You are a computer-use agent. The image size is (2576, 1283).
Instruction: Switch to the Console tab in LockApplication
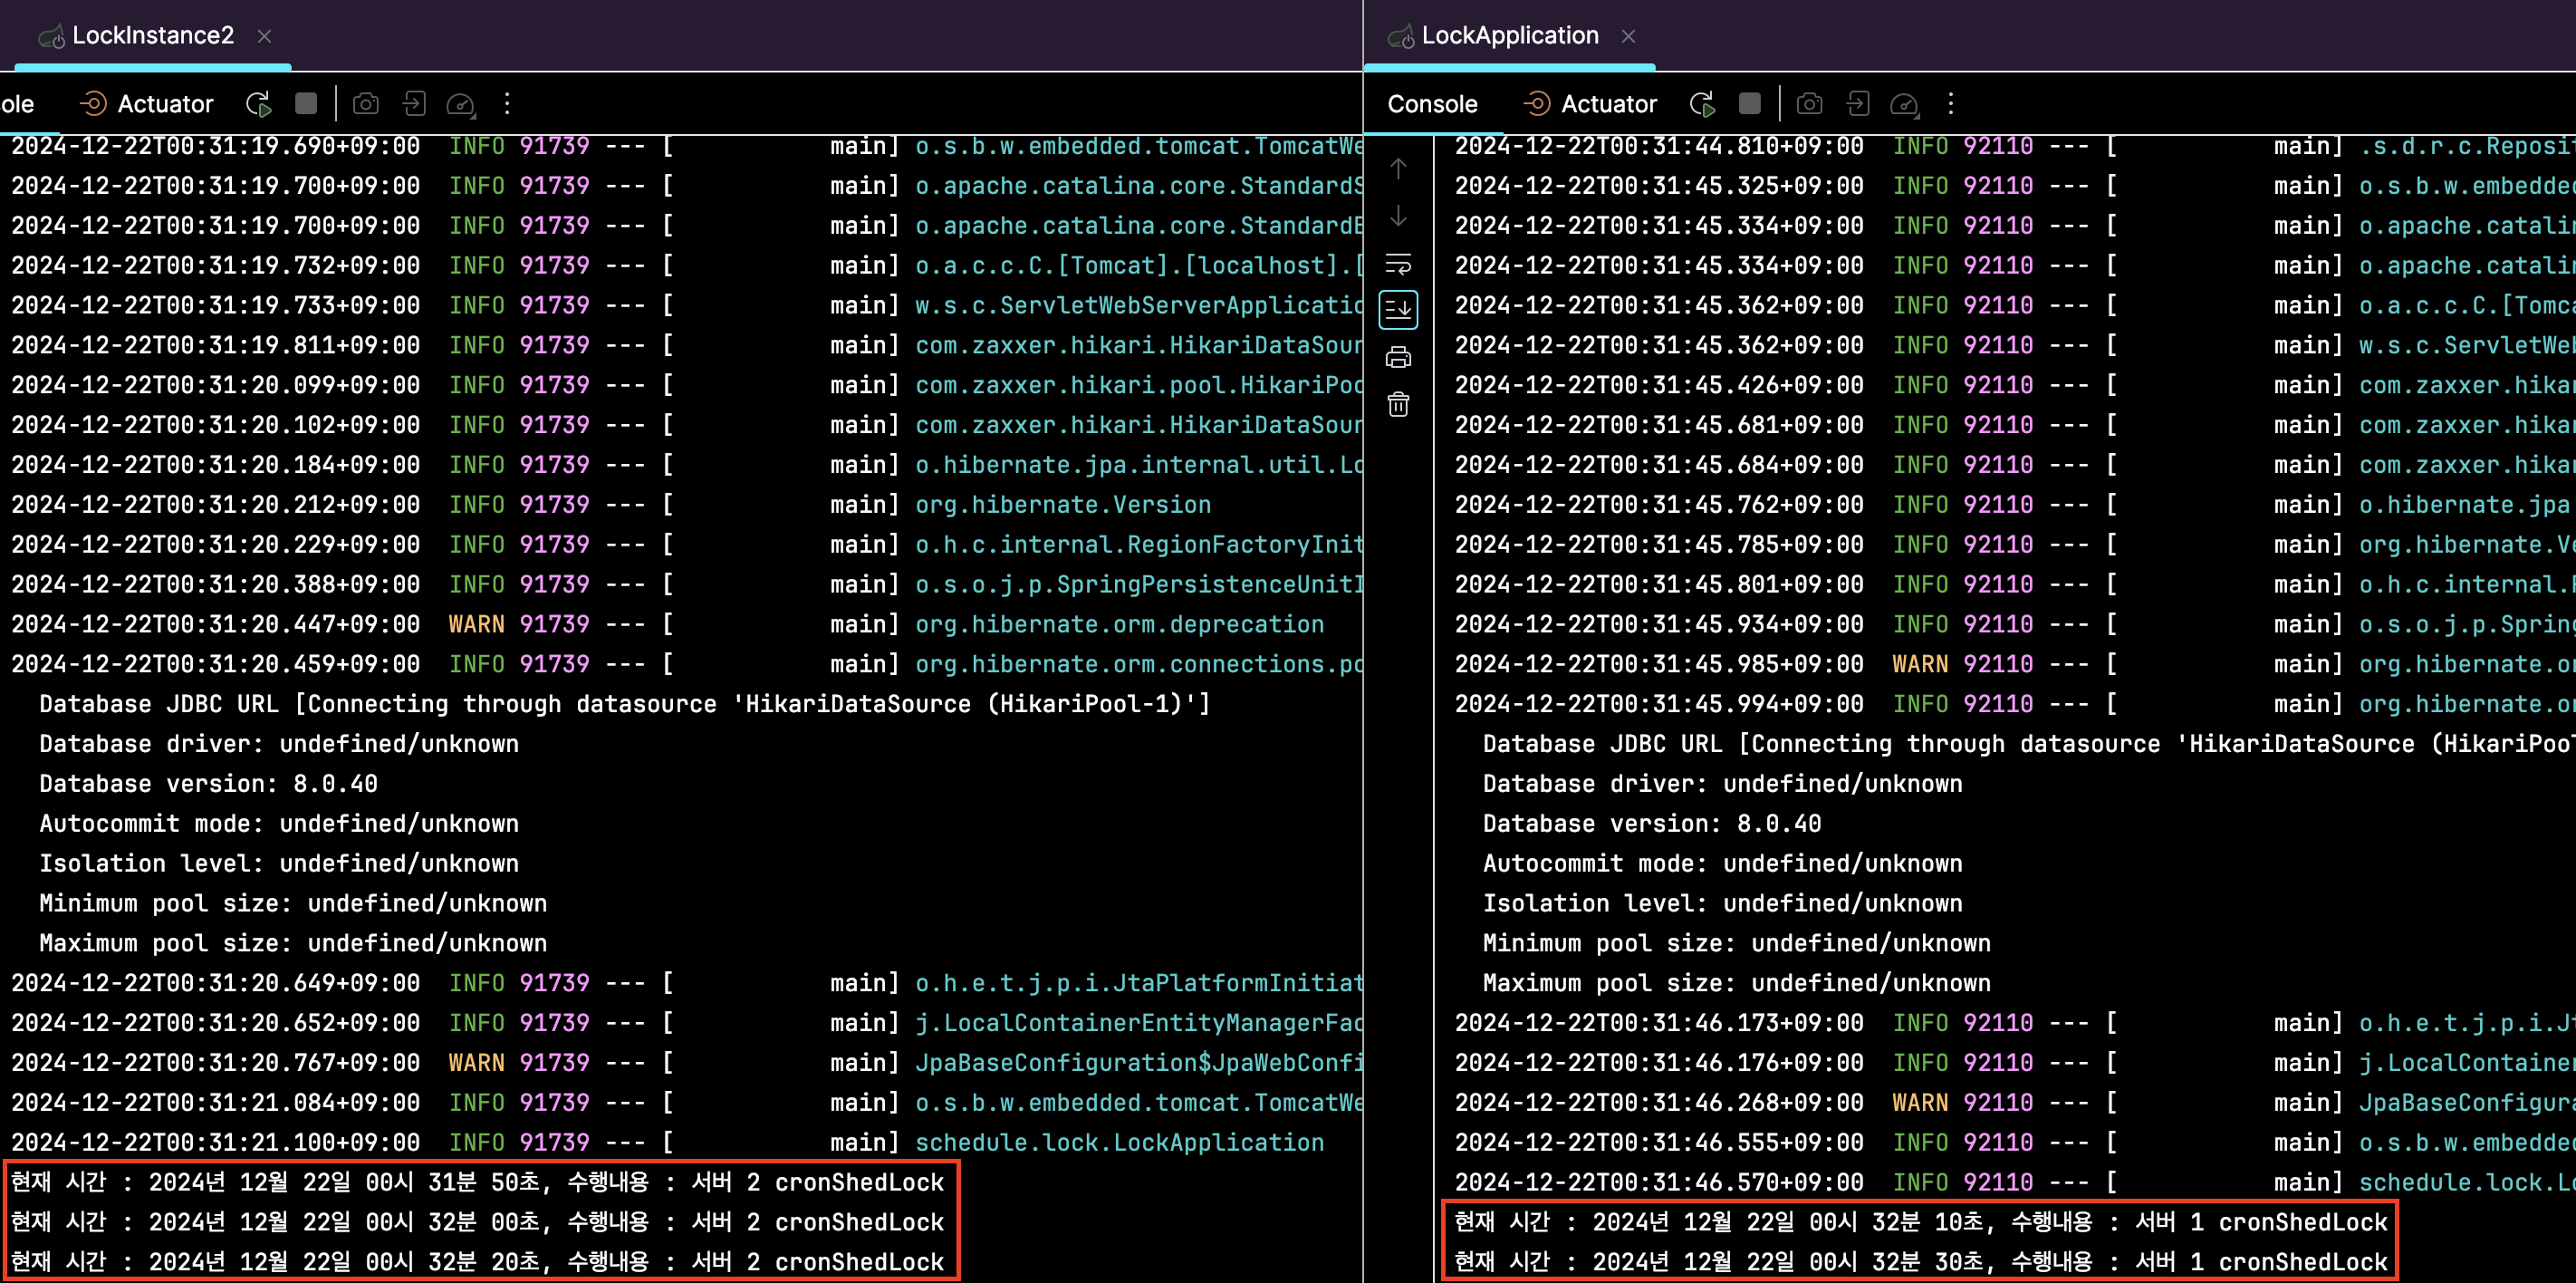(1432, 104)
